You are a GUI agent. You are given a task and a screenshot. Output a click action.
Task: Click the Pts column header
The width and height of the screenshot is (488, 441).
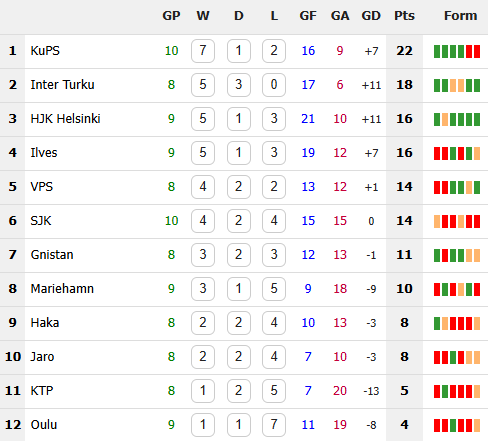(x=404, y=16)
